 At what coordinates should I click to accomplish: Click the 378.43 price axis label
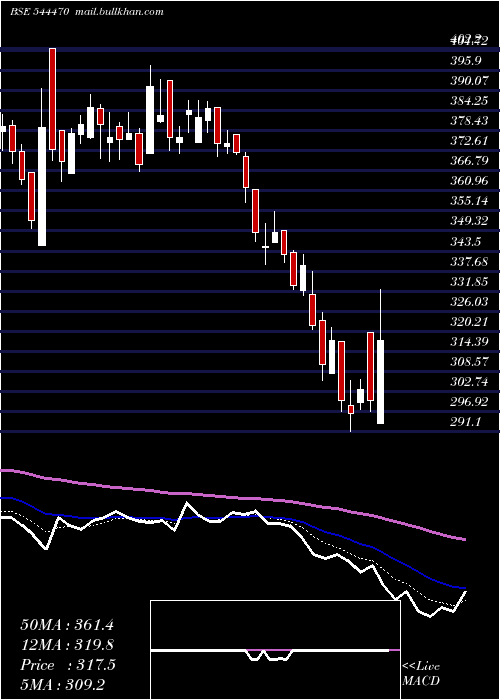tap(469, 121)
